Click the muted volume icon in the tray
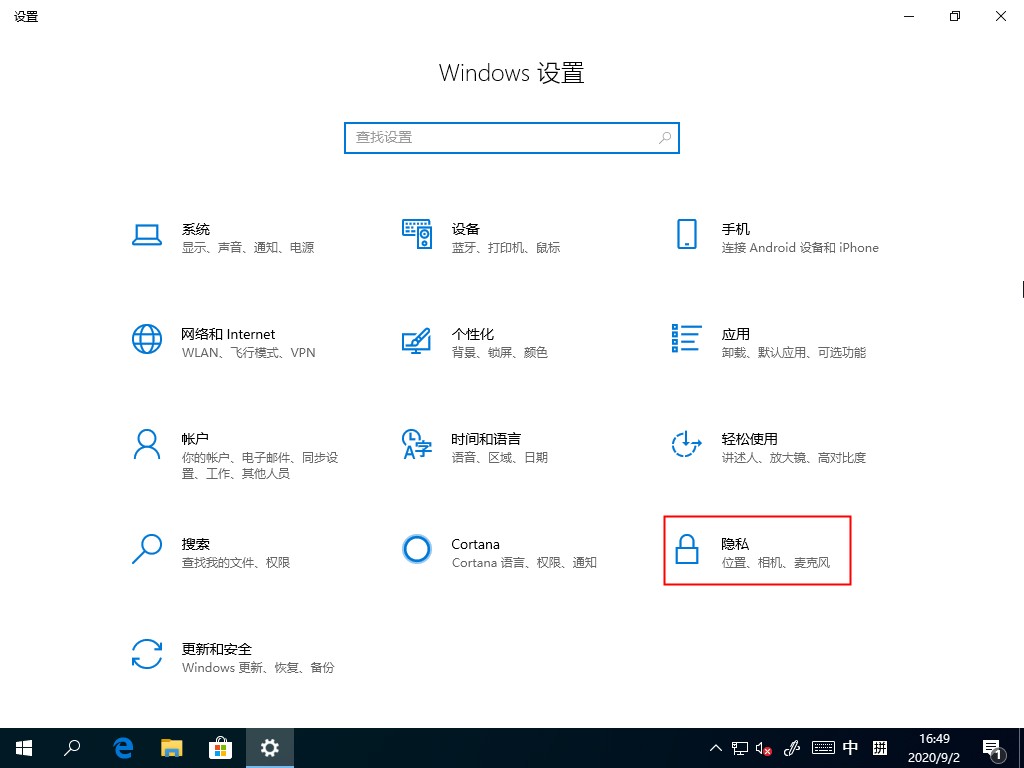 (x=764, y=747)
